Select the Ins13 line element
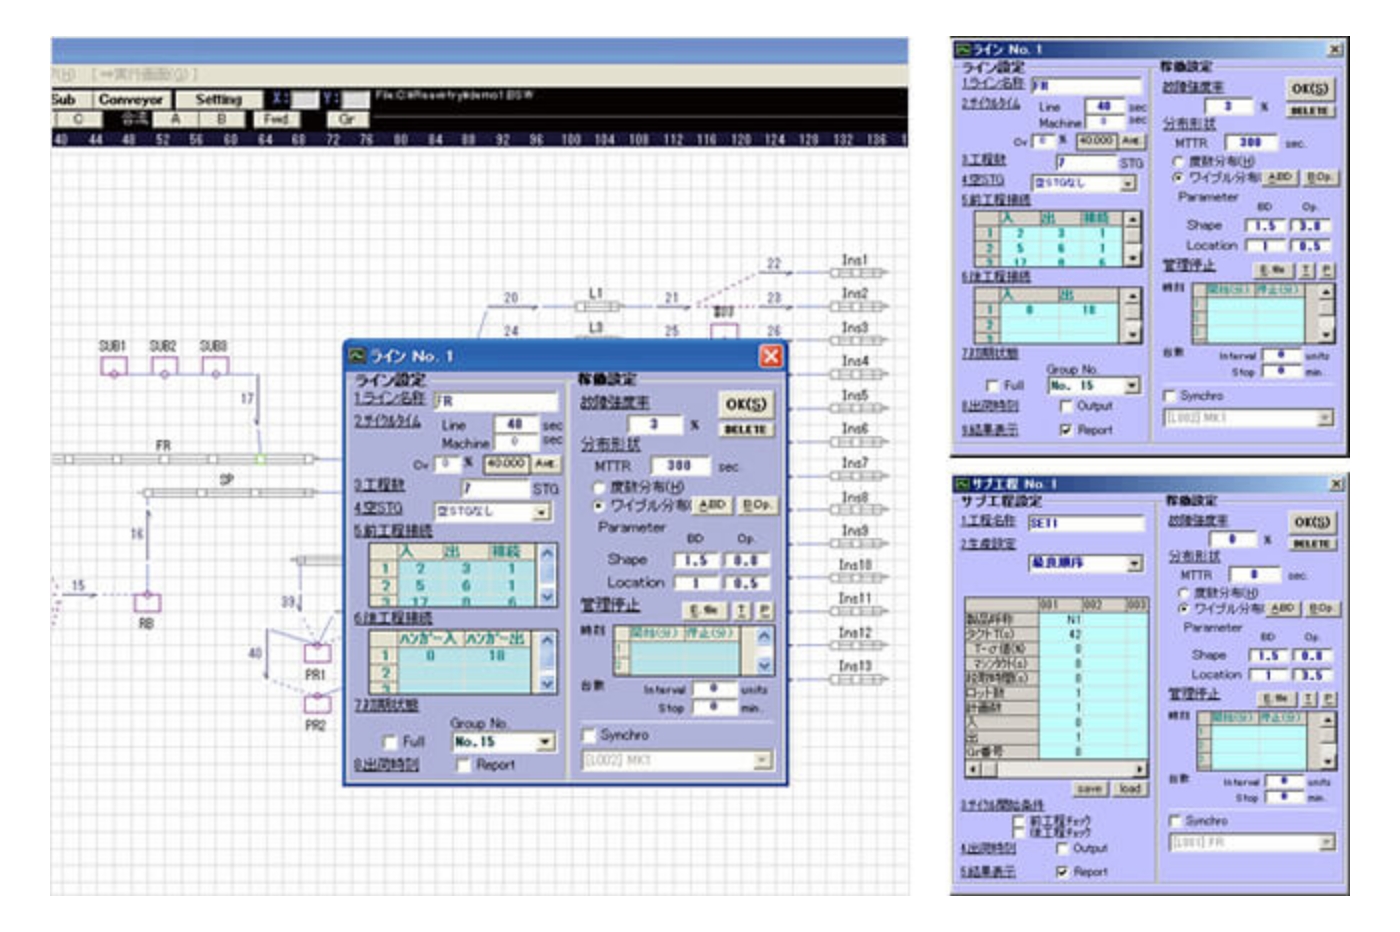Image resolution: width=1400 pixels, height=932 pixels. point(858,679)
